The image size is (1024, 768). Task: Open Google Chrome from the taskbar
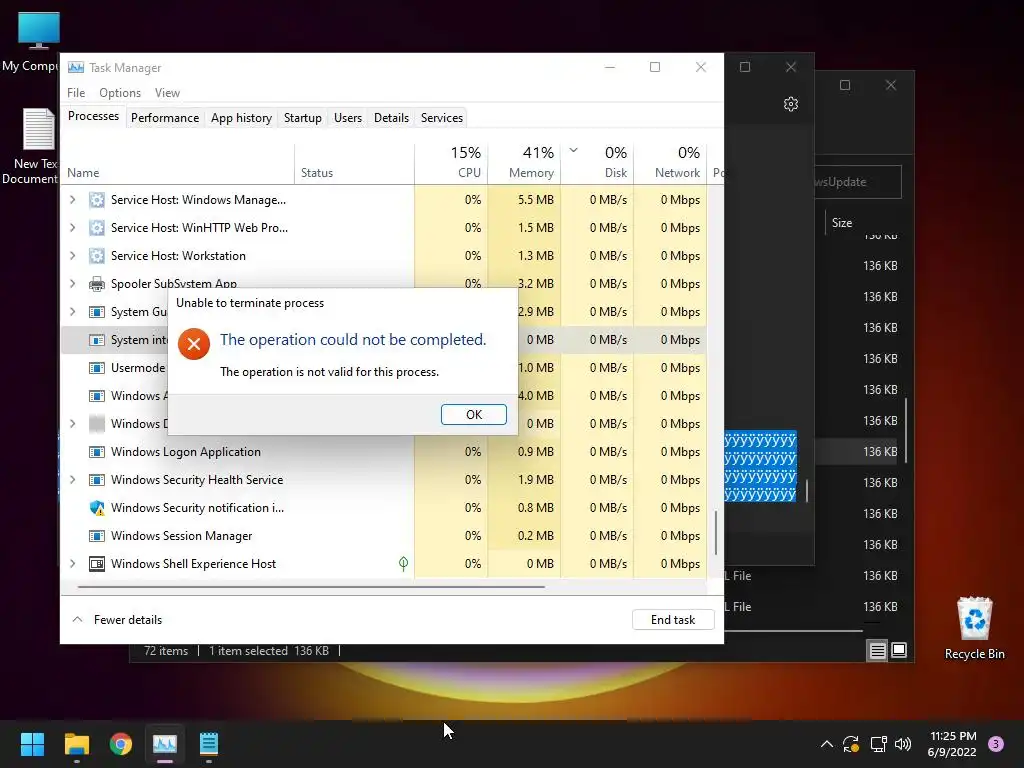coord(121,744)
